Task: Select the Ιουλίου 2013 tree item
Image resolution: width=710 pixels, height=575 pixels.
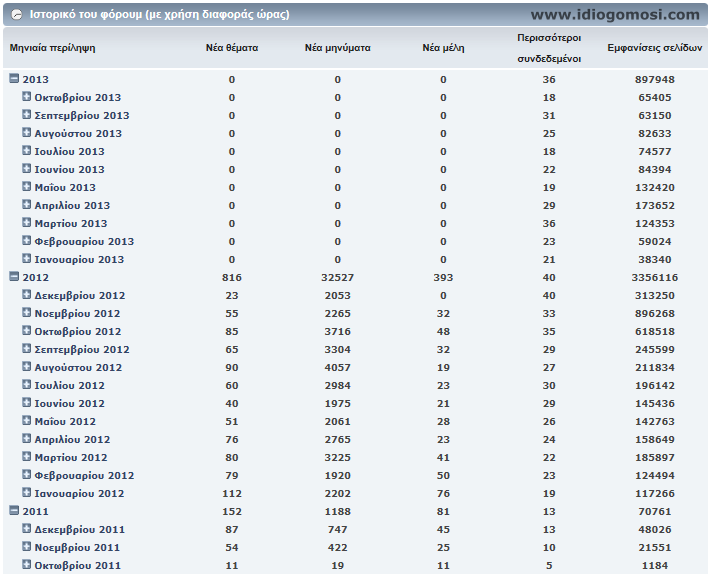Action: pos(70,151)
